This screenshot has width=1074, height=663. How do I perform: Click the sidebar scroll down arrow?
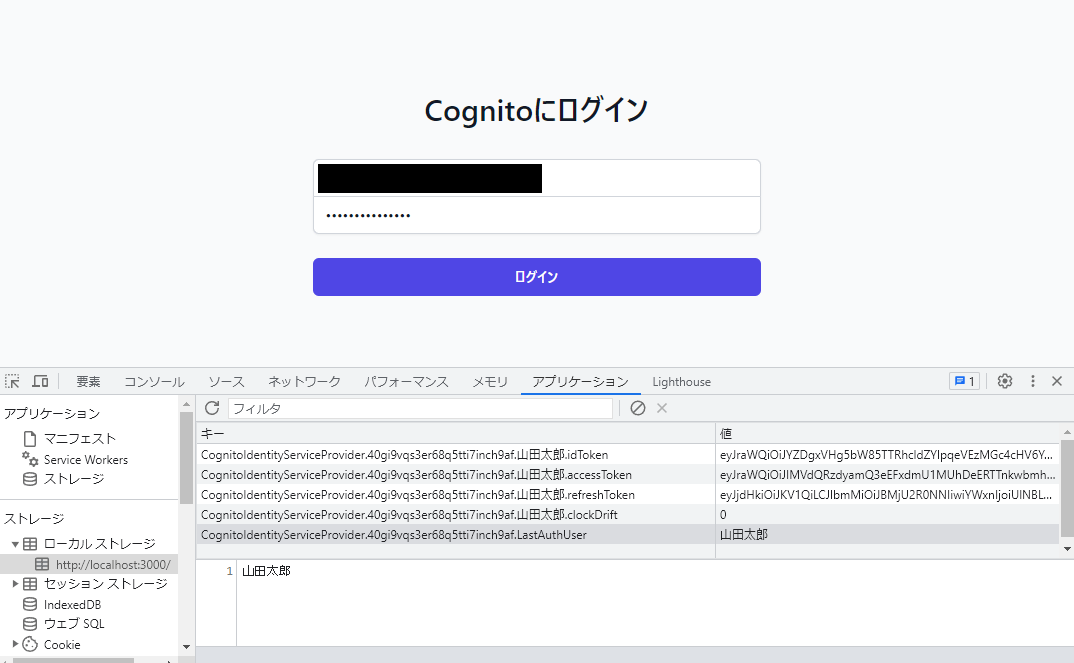pyautogui.click(x=186, y=647)
